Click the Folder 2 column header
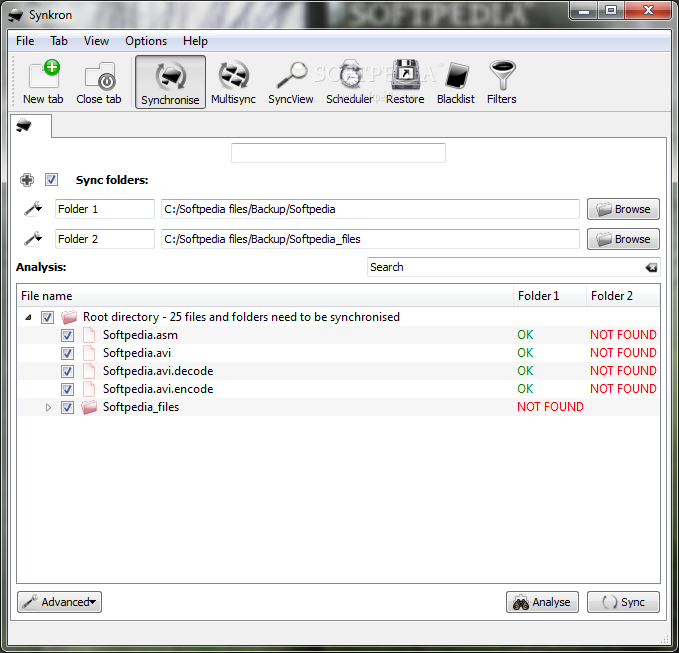Screen dimensions: 679x653 point(623,296)
